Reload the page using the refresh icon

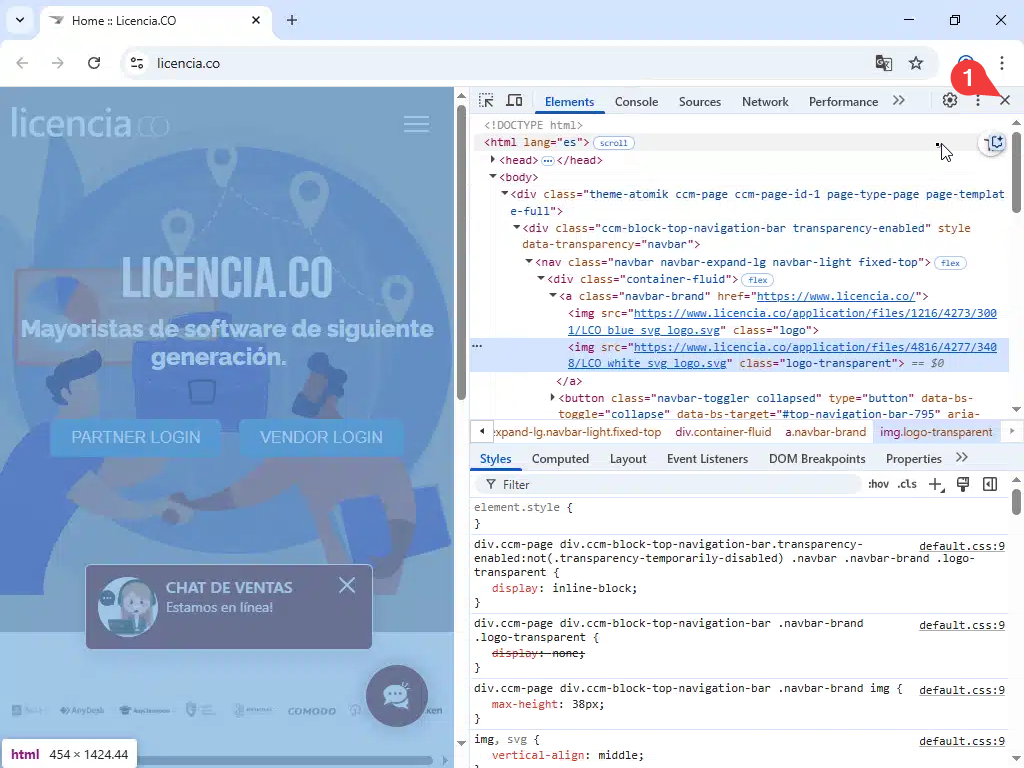click(x=94, y=63)
